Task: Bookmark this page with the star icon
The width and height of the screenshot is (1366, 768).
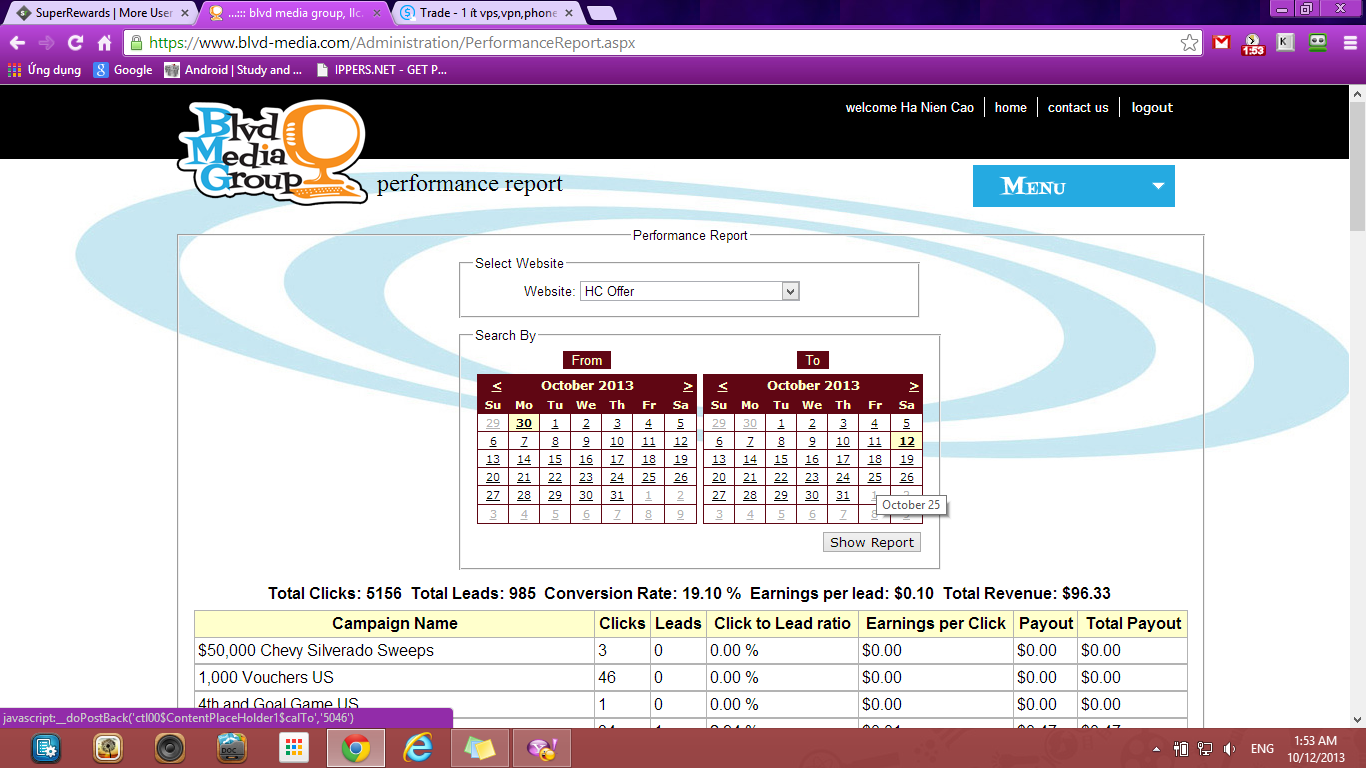Action: (x=1189, y=43)
